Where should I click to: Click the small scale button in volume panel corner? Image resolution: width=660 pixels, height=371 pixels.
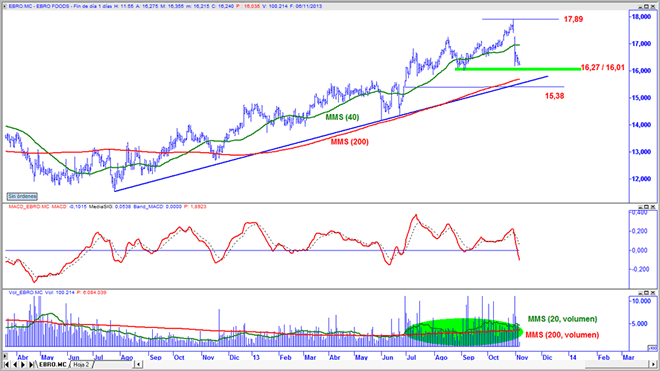(652, 348)
